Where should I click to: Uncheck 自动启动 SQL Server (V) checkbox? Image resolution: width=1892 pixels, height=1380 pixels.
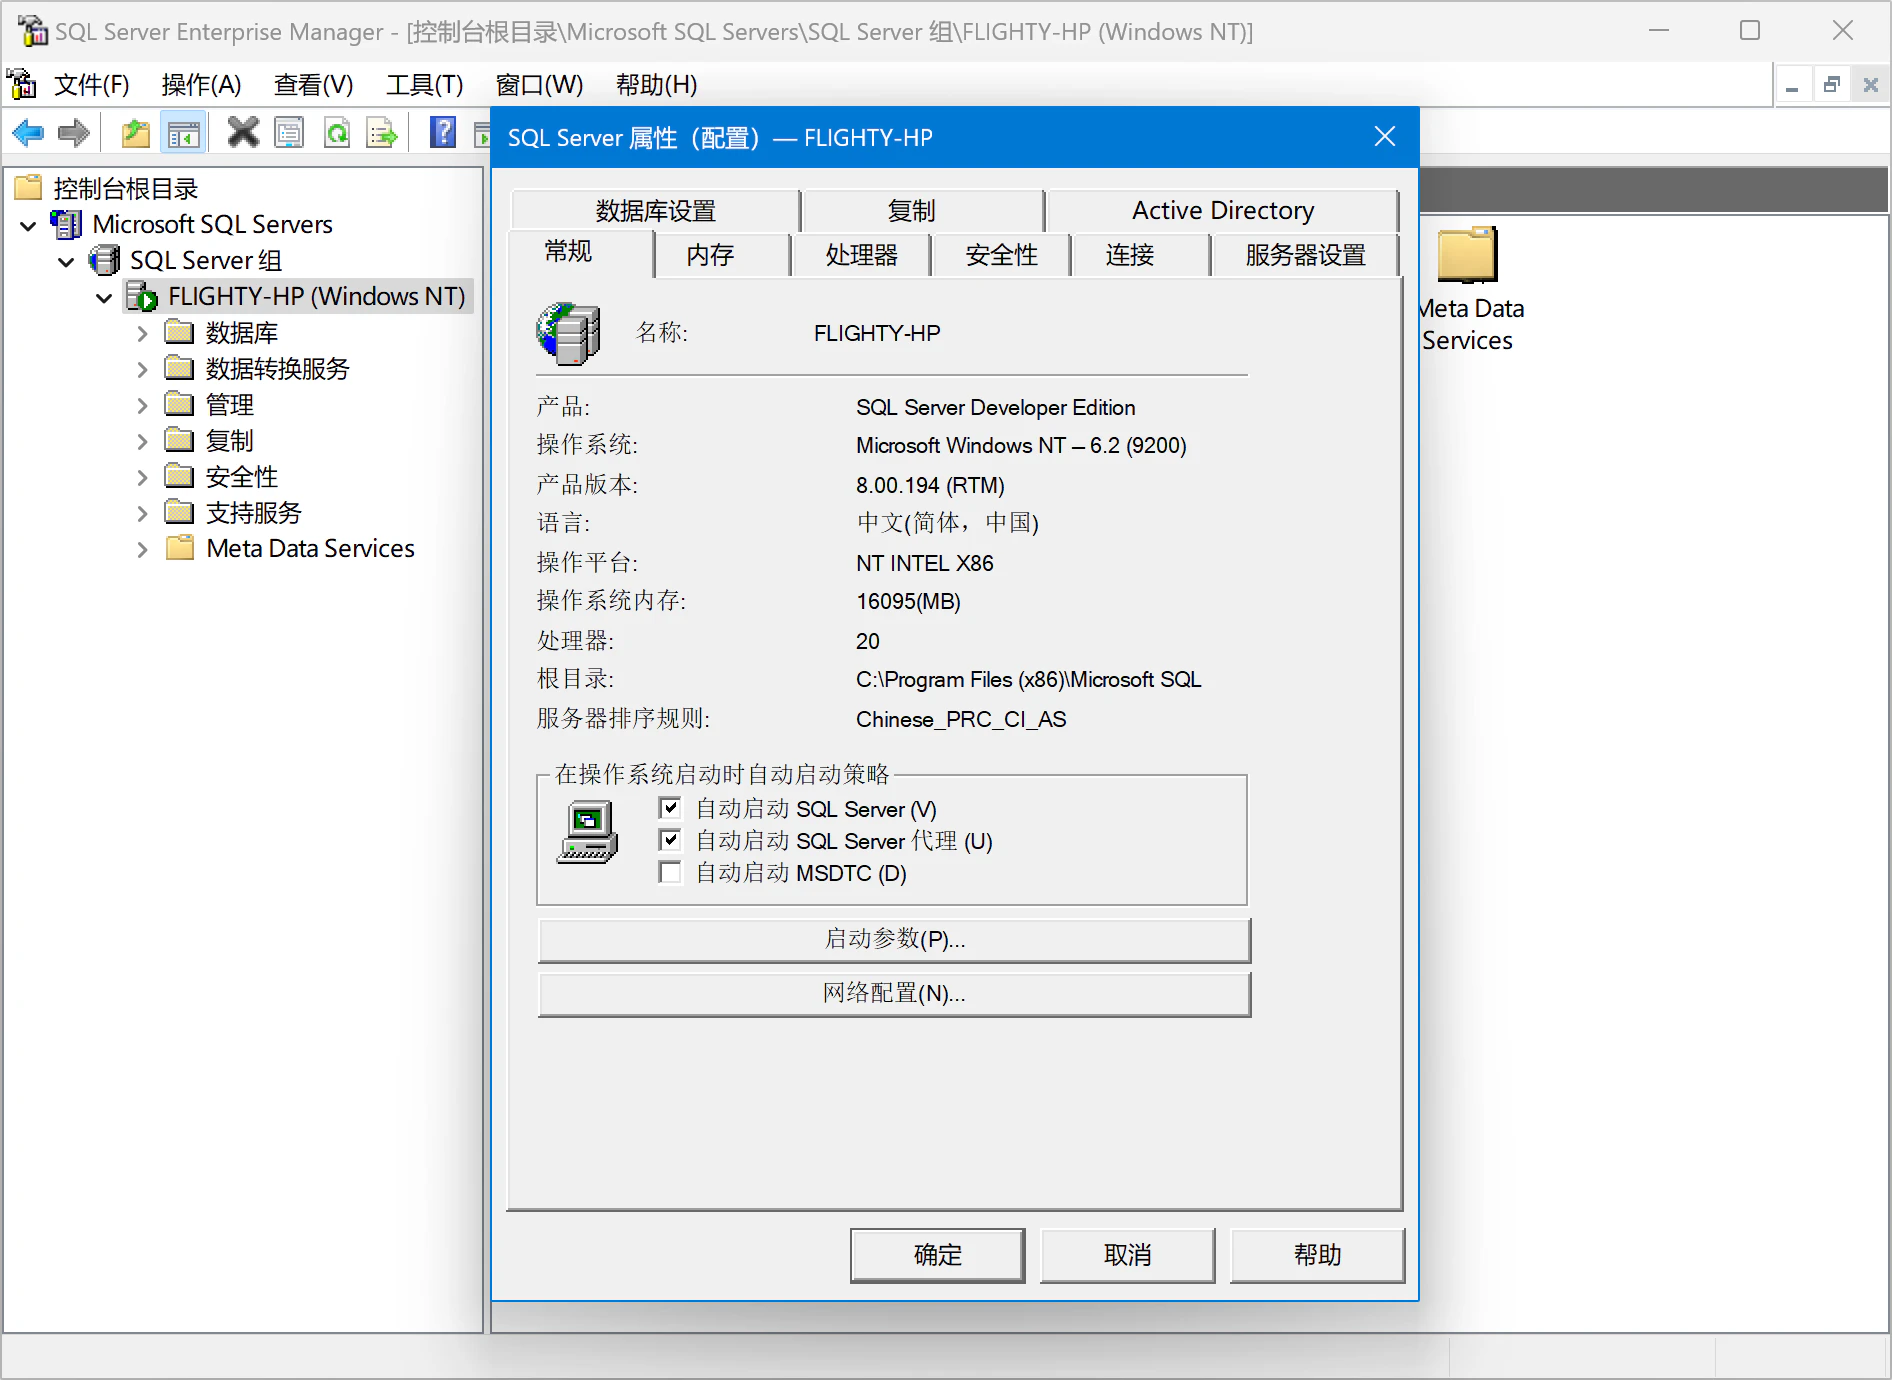[x=670, y=808]
